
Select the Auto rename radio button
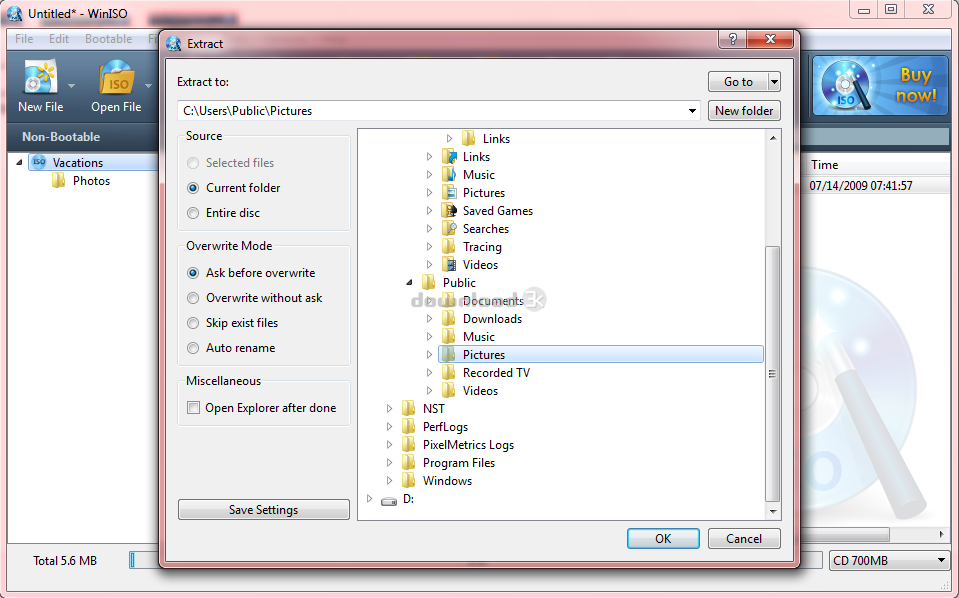point(194,348)
